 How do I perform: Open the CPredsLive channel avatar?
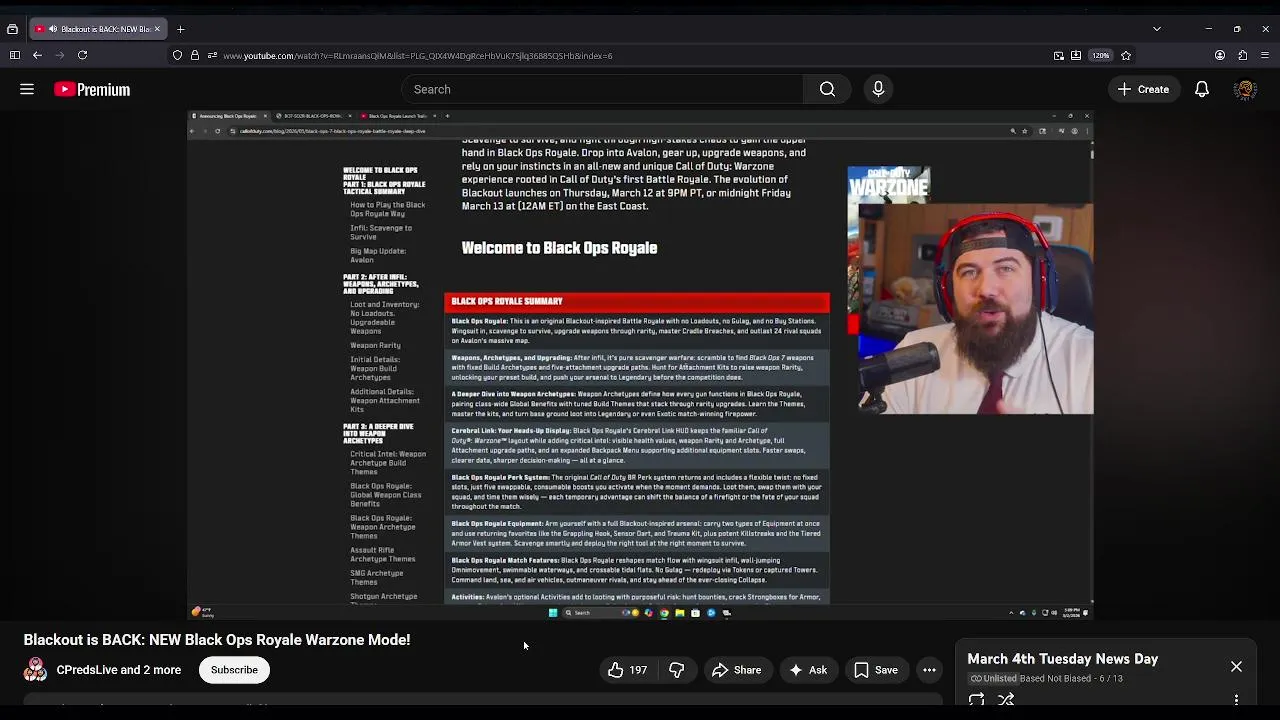coord(35,670)
